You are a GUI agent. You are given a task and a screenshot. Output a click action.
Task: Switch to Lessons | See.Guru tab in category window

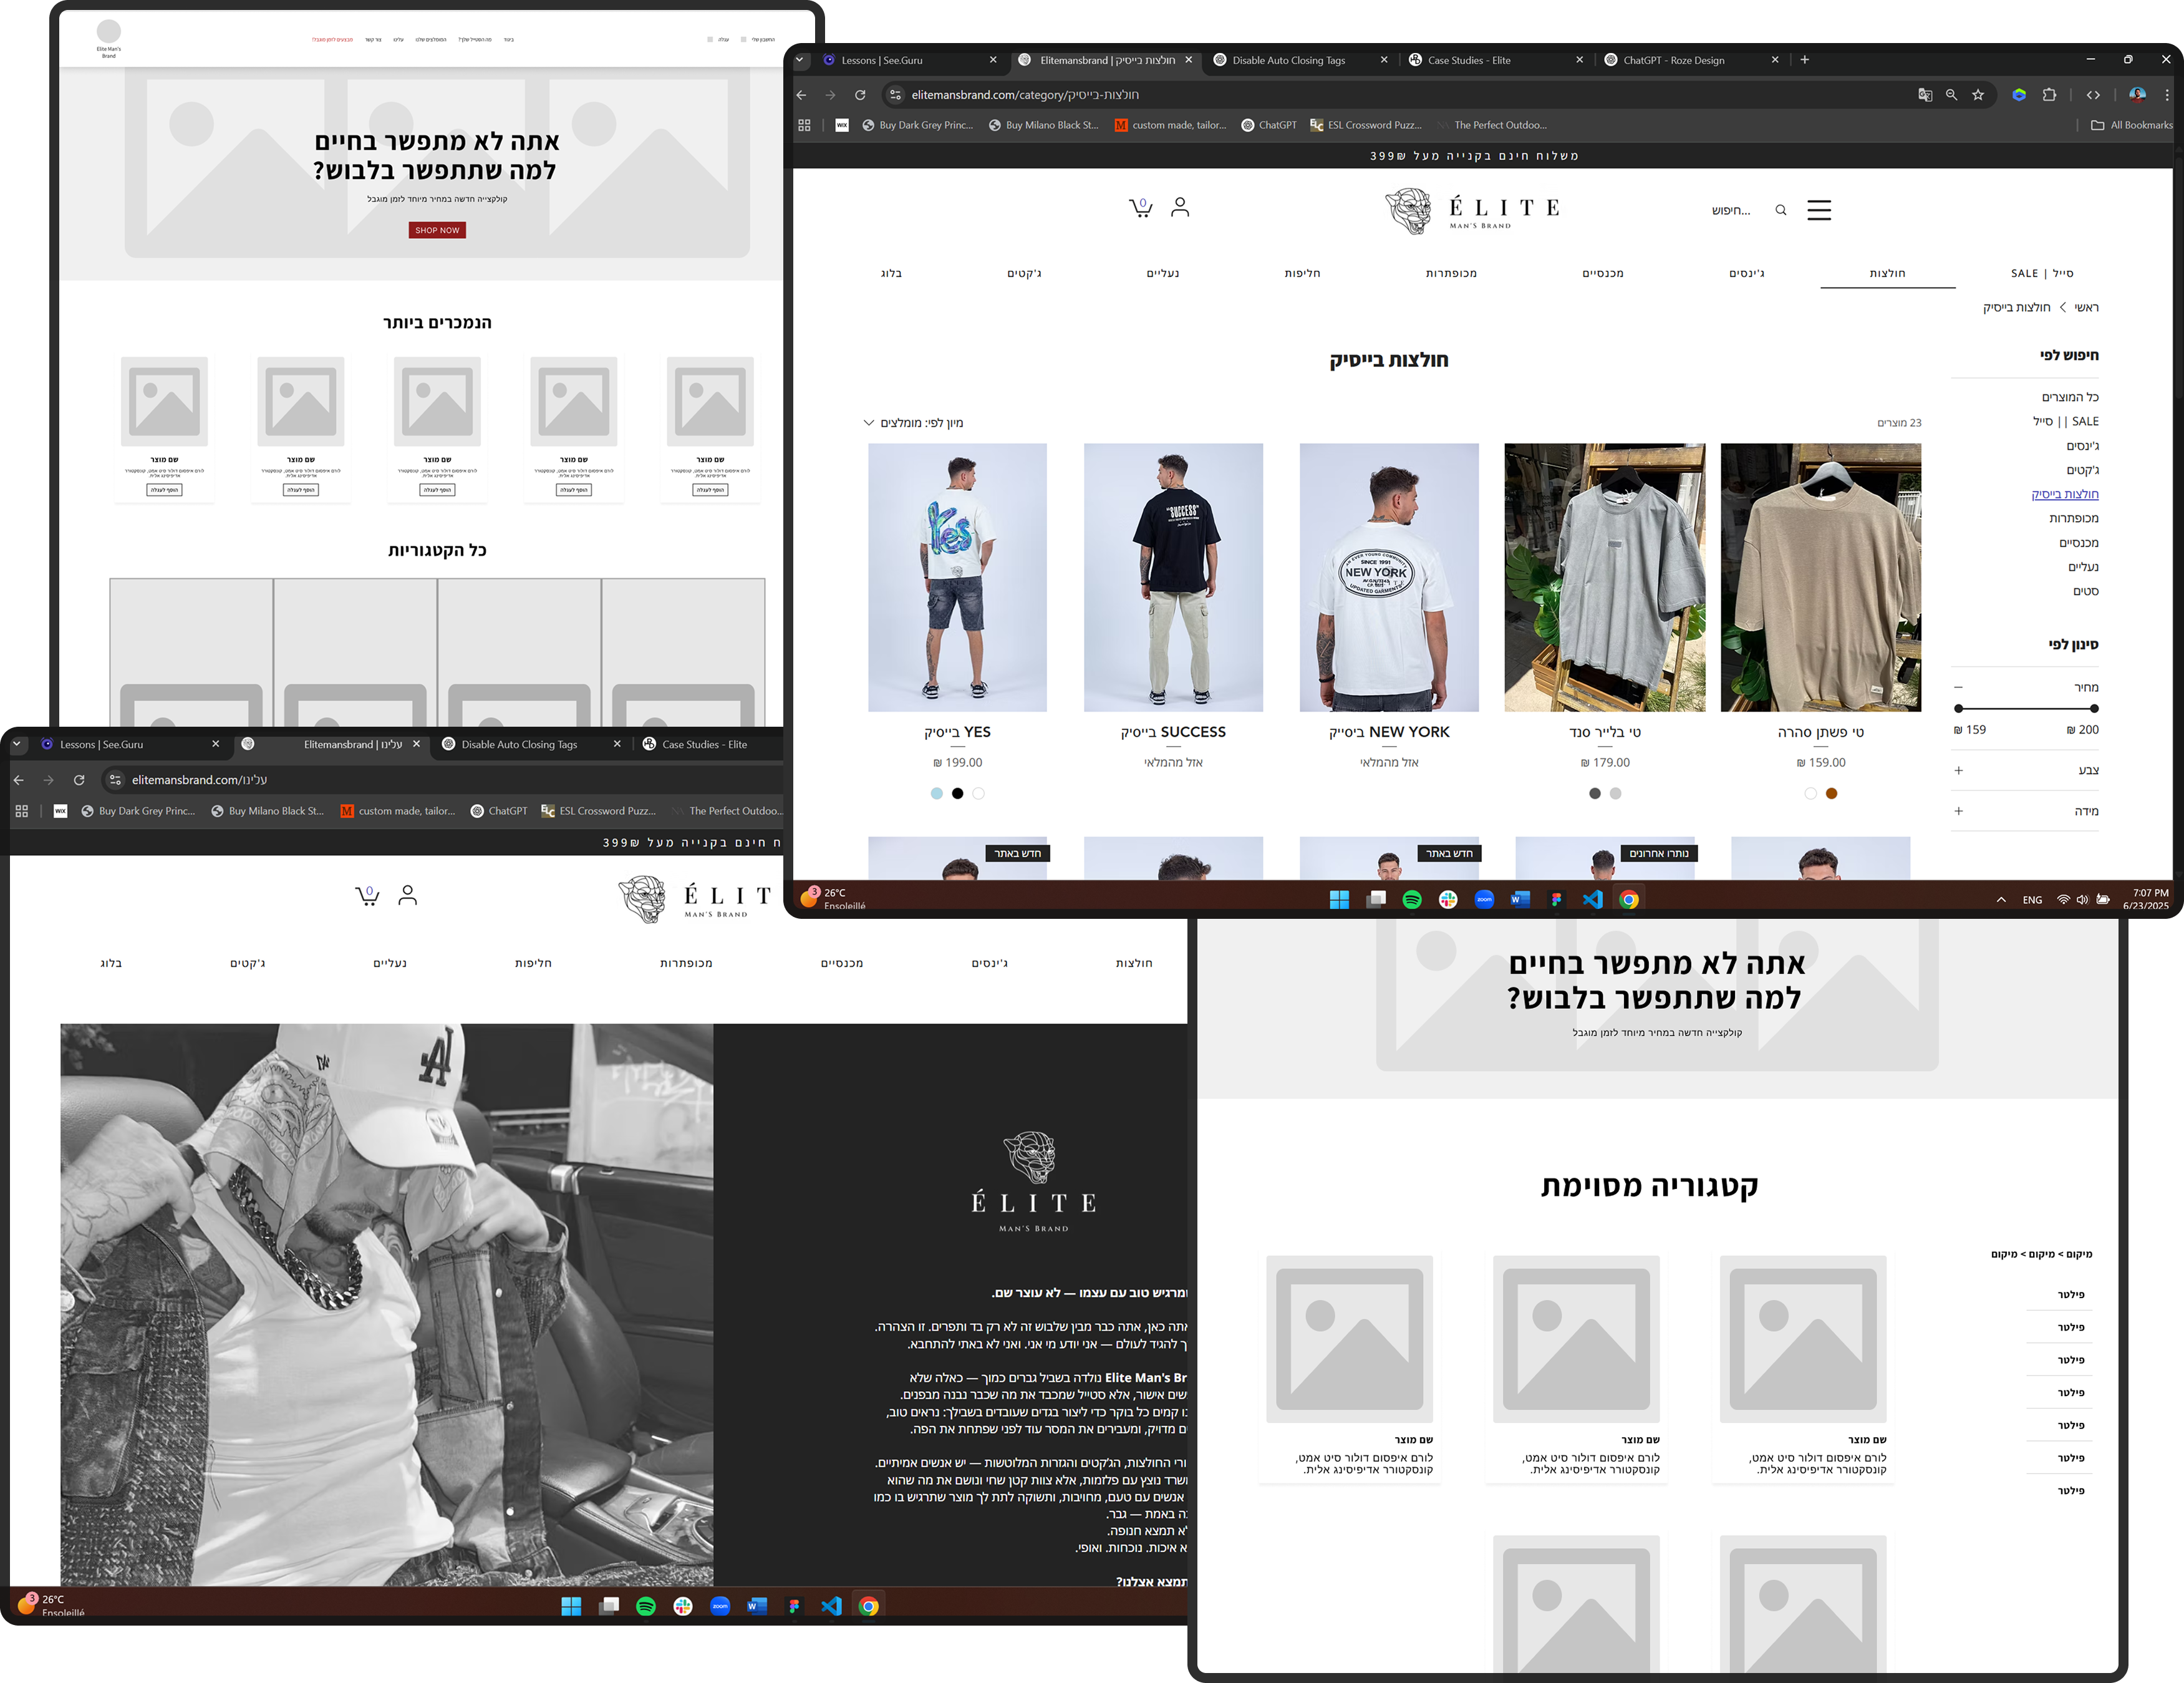pyautogui.click(x=909, y=60)
